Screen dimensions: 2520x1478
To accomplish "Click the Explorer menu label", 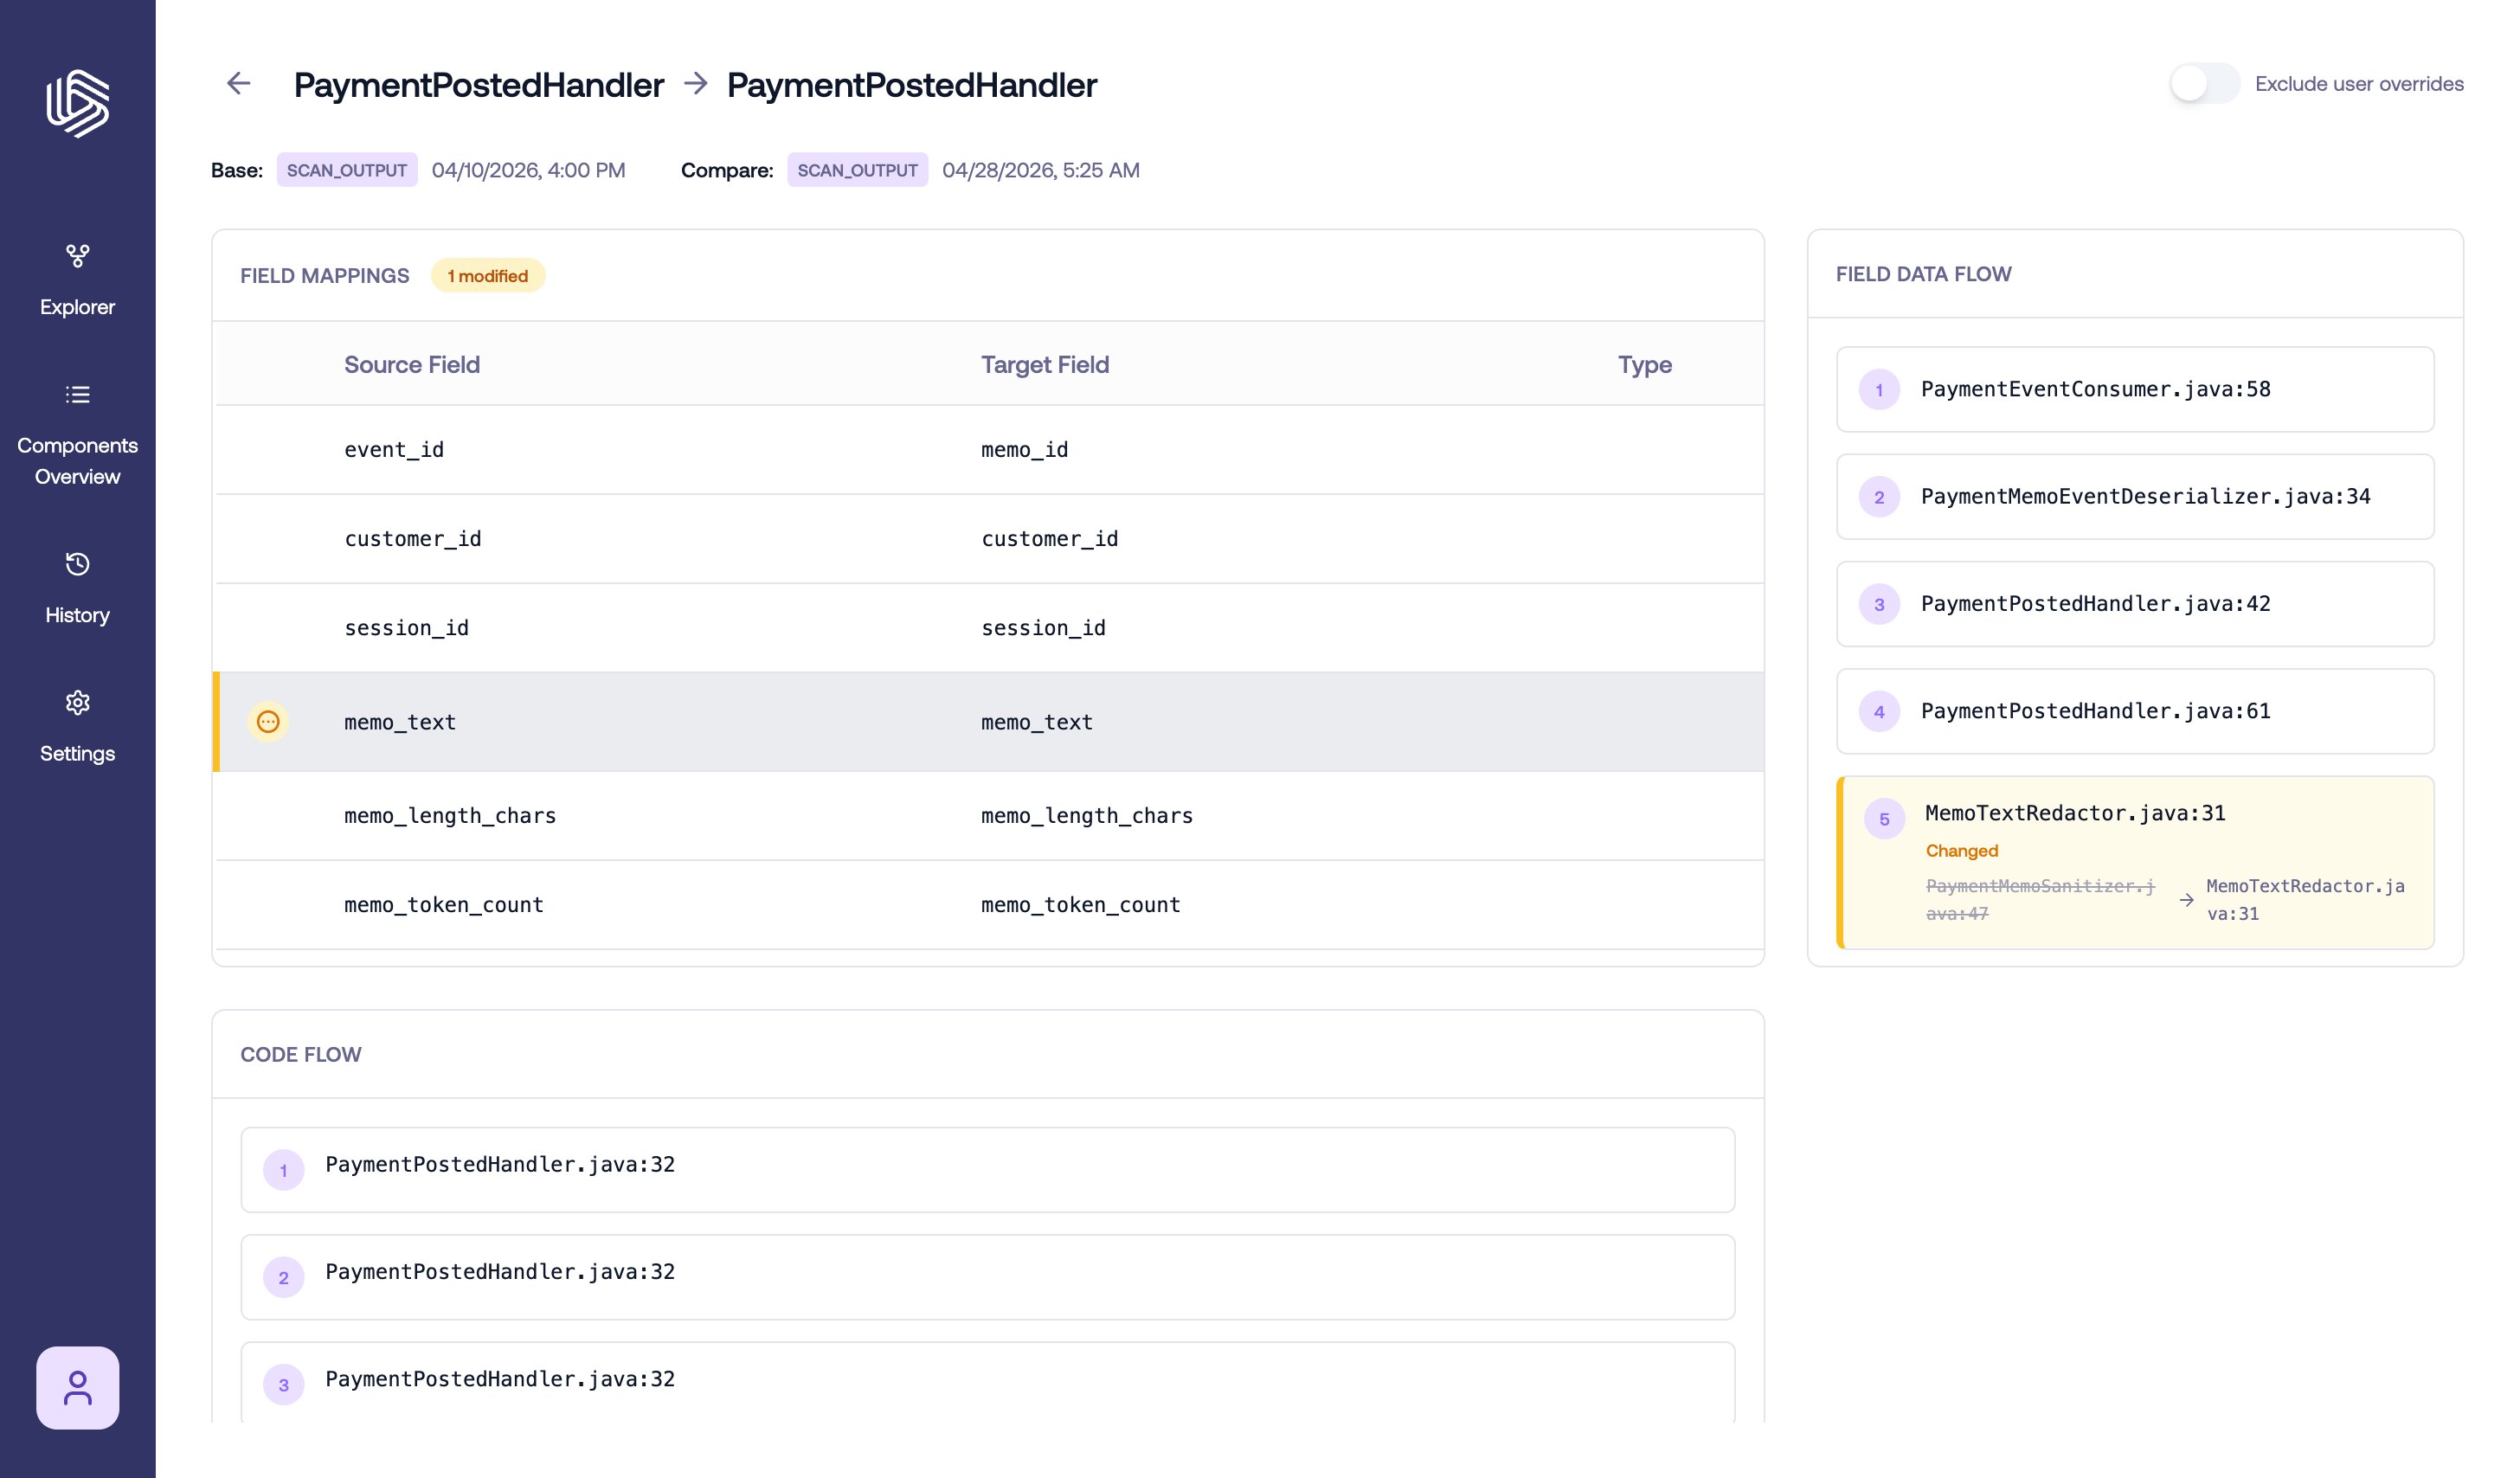I will coord(77,307).
